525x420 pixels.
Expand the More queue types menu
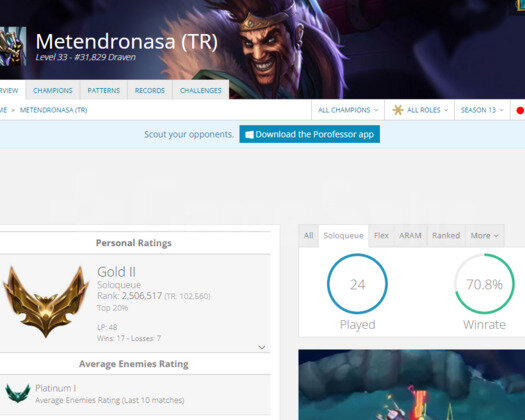tap(484, 235)
